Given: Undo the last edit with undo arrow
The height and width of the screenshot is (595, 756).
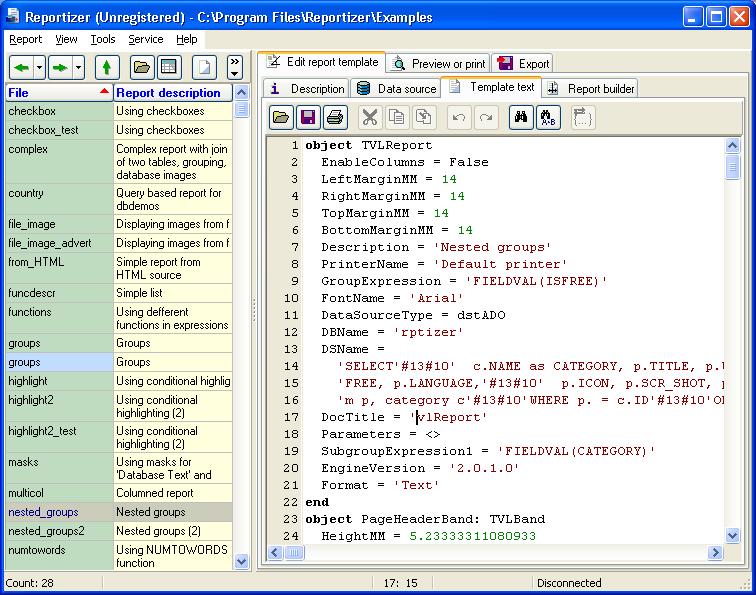Looking at the screenshot, I should click(x=459, y=117).
